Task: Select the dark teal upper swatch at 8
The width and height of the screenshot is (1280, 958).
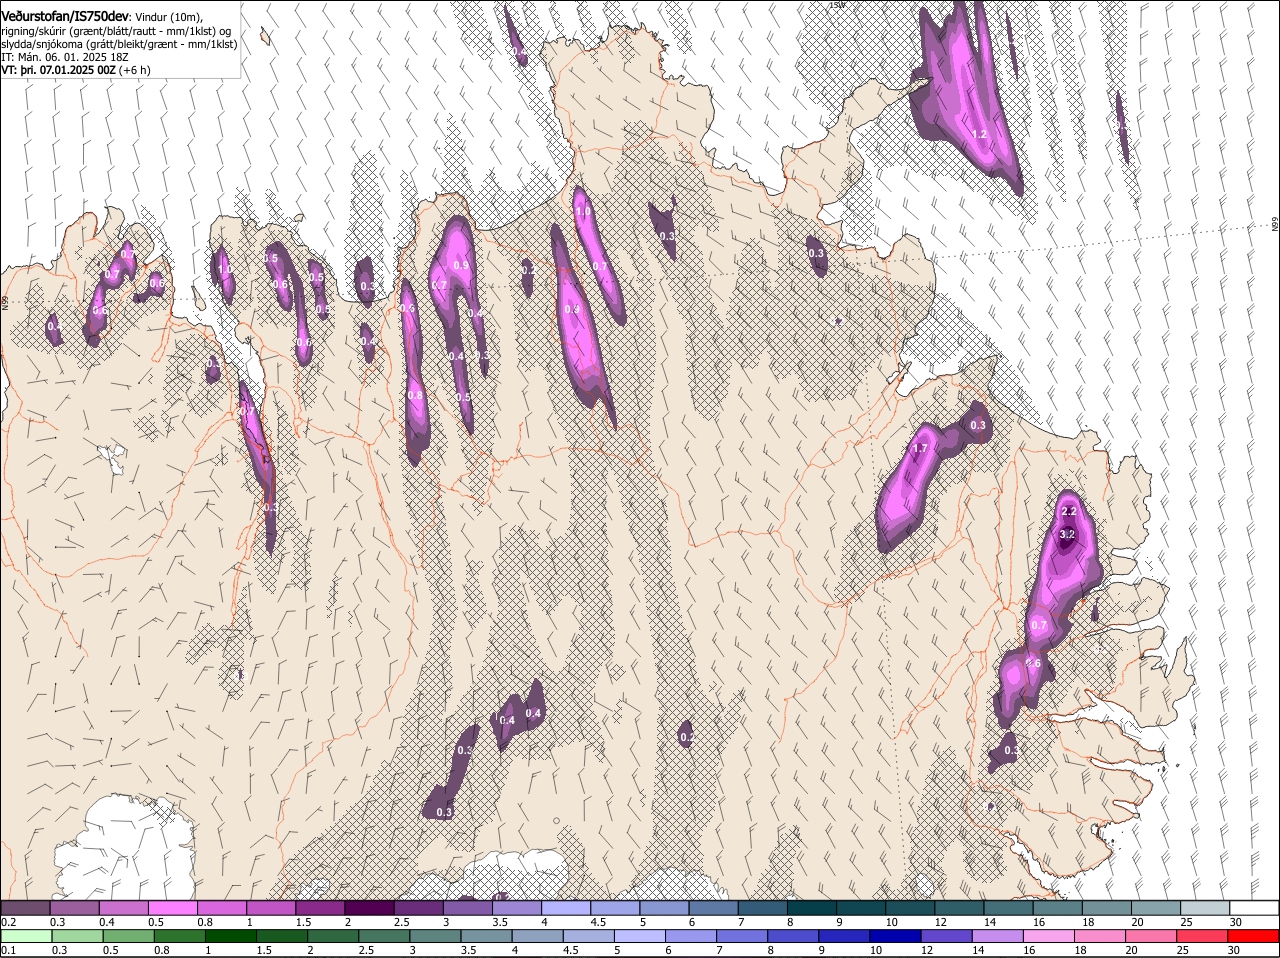Action: point(812,907)
